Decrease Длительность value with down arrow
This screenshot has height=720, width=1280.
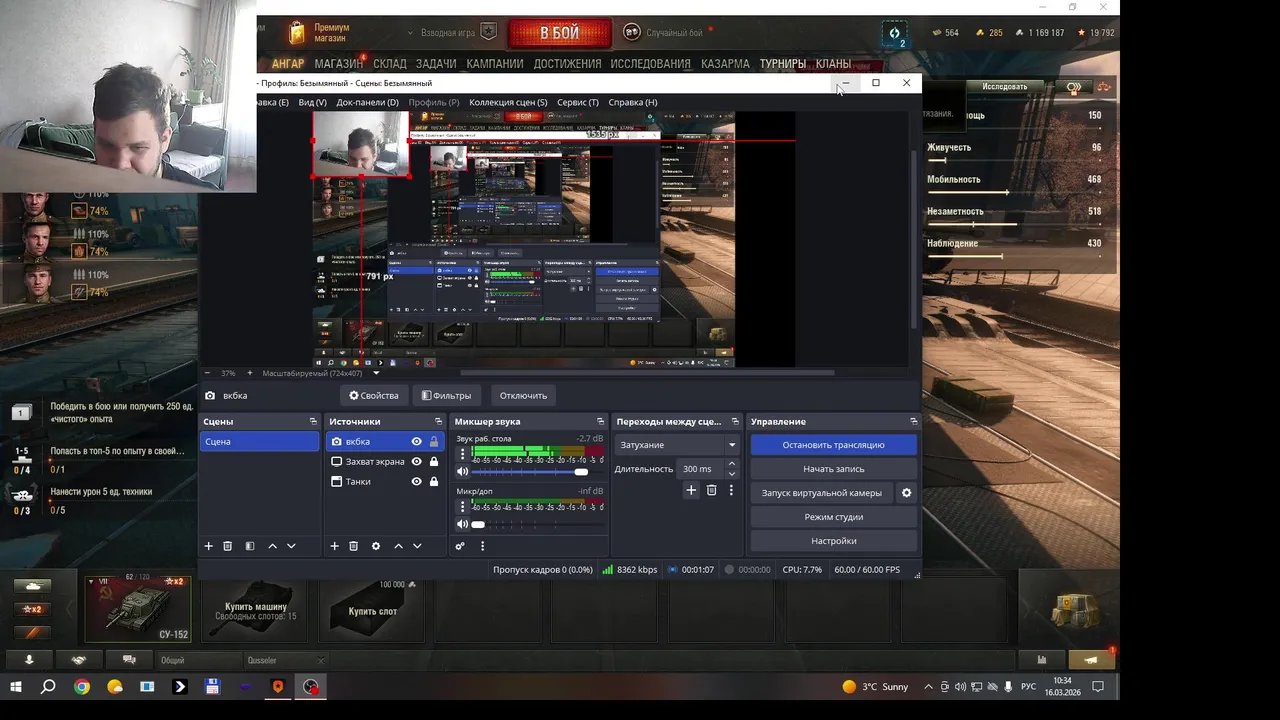coord(731,473)
